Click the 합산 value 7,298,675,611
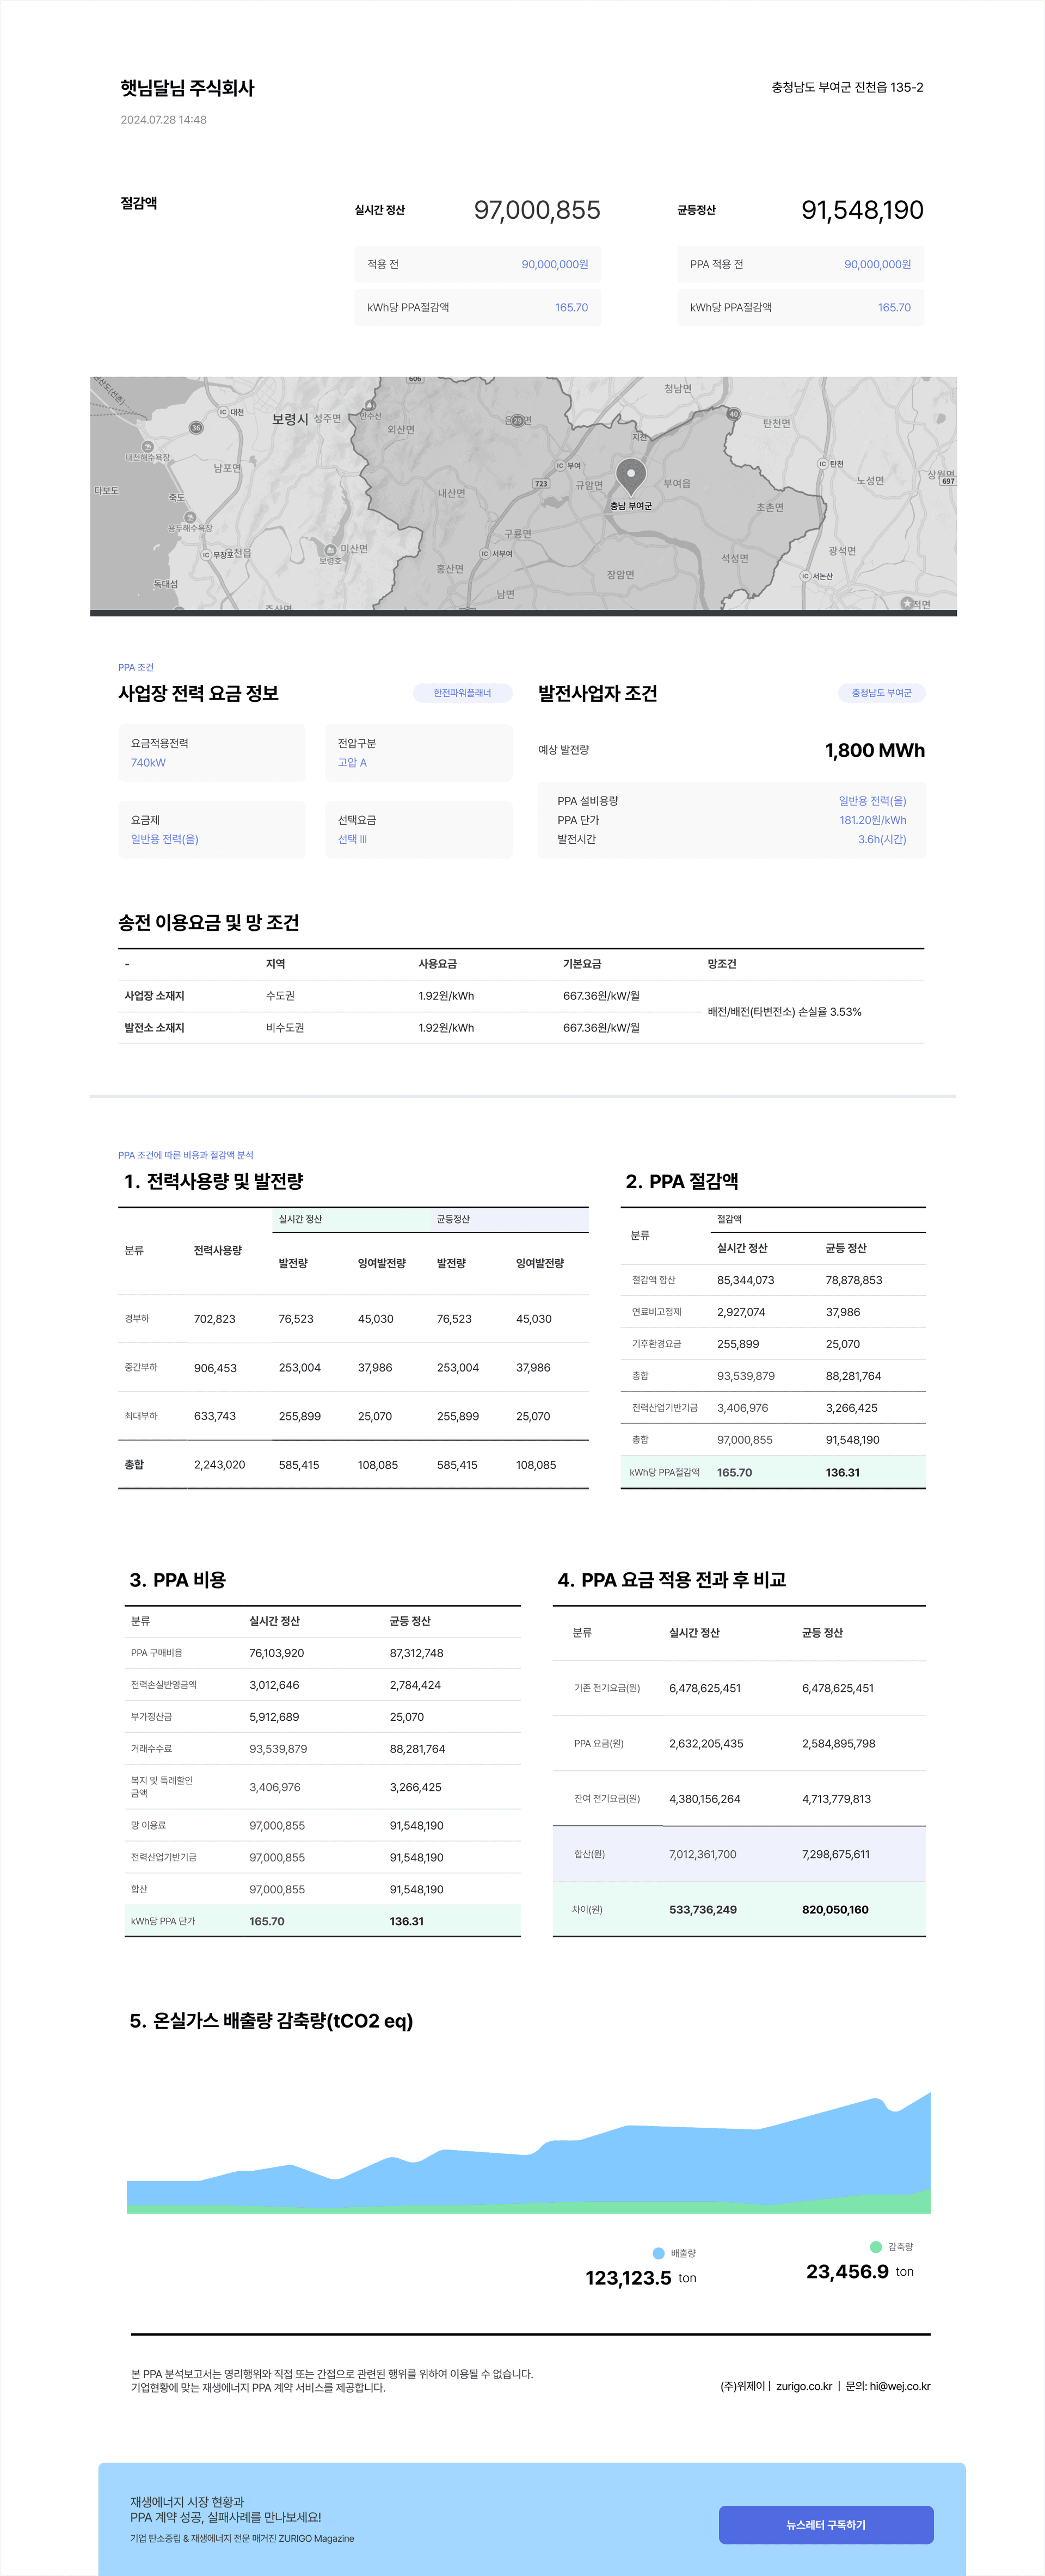This screenshot has width=1045, height=2576. coord(836,1854)
